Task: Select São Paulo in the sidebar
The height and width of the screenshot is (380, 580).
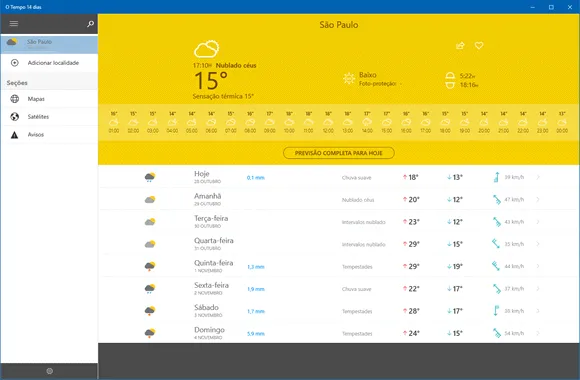Action: tap(49, 44)
